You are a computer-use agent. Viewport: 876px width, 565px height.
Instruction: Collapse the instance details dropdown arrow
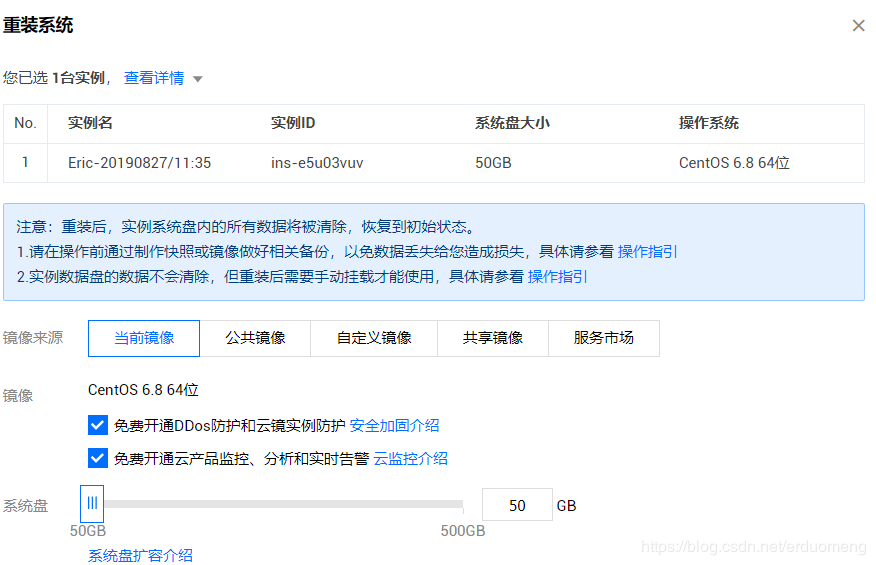[x=197, y=79]
